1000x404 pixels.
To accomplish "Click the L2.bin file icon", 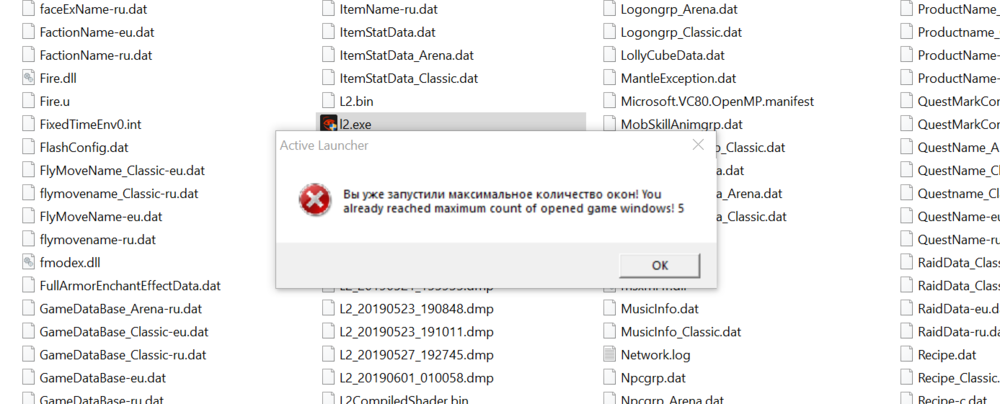I will coord(329,101).
